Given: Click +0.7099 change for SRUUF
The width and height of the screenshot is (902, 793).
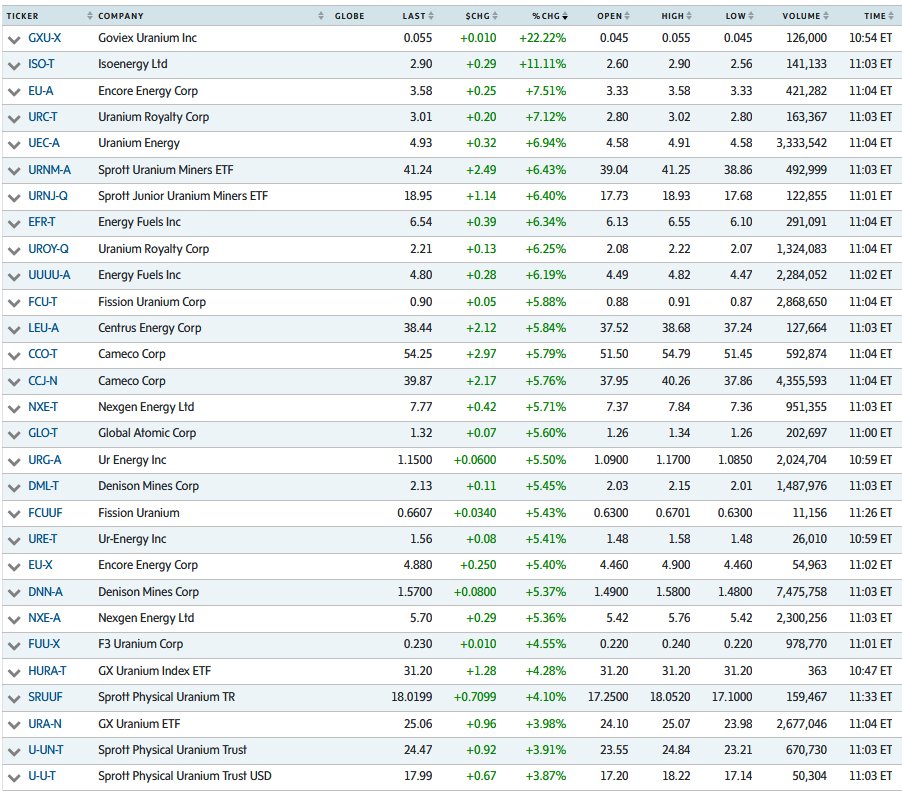Looking at the screenshot, I should 475,697.
